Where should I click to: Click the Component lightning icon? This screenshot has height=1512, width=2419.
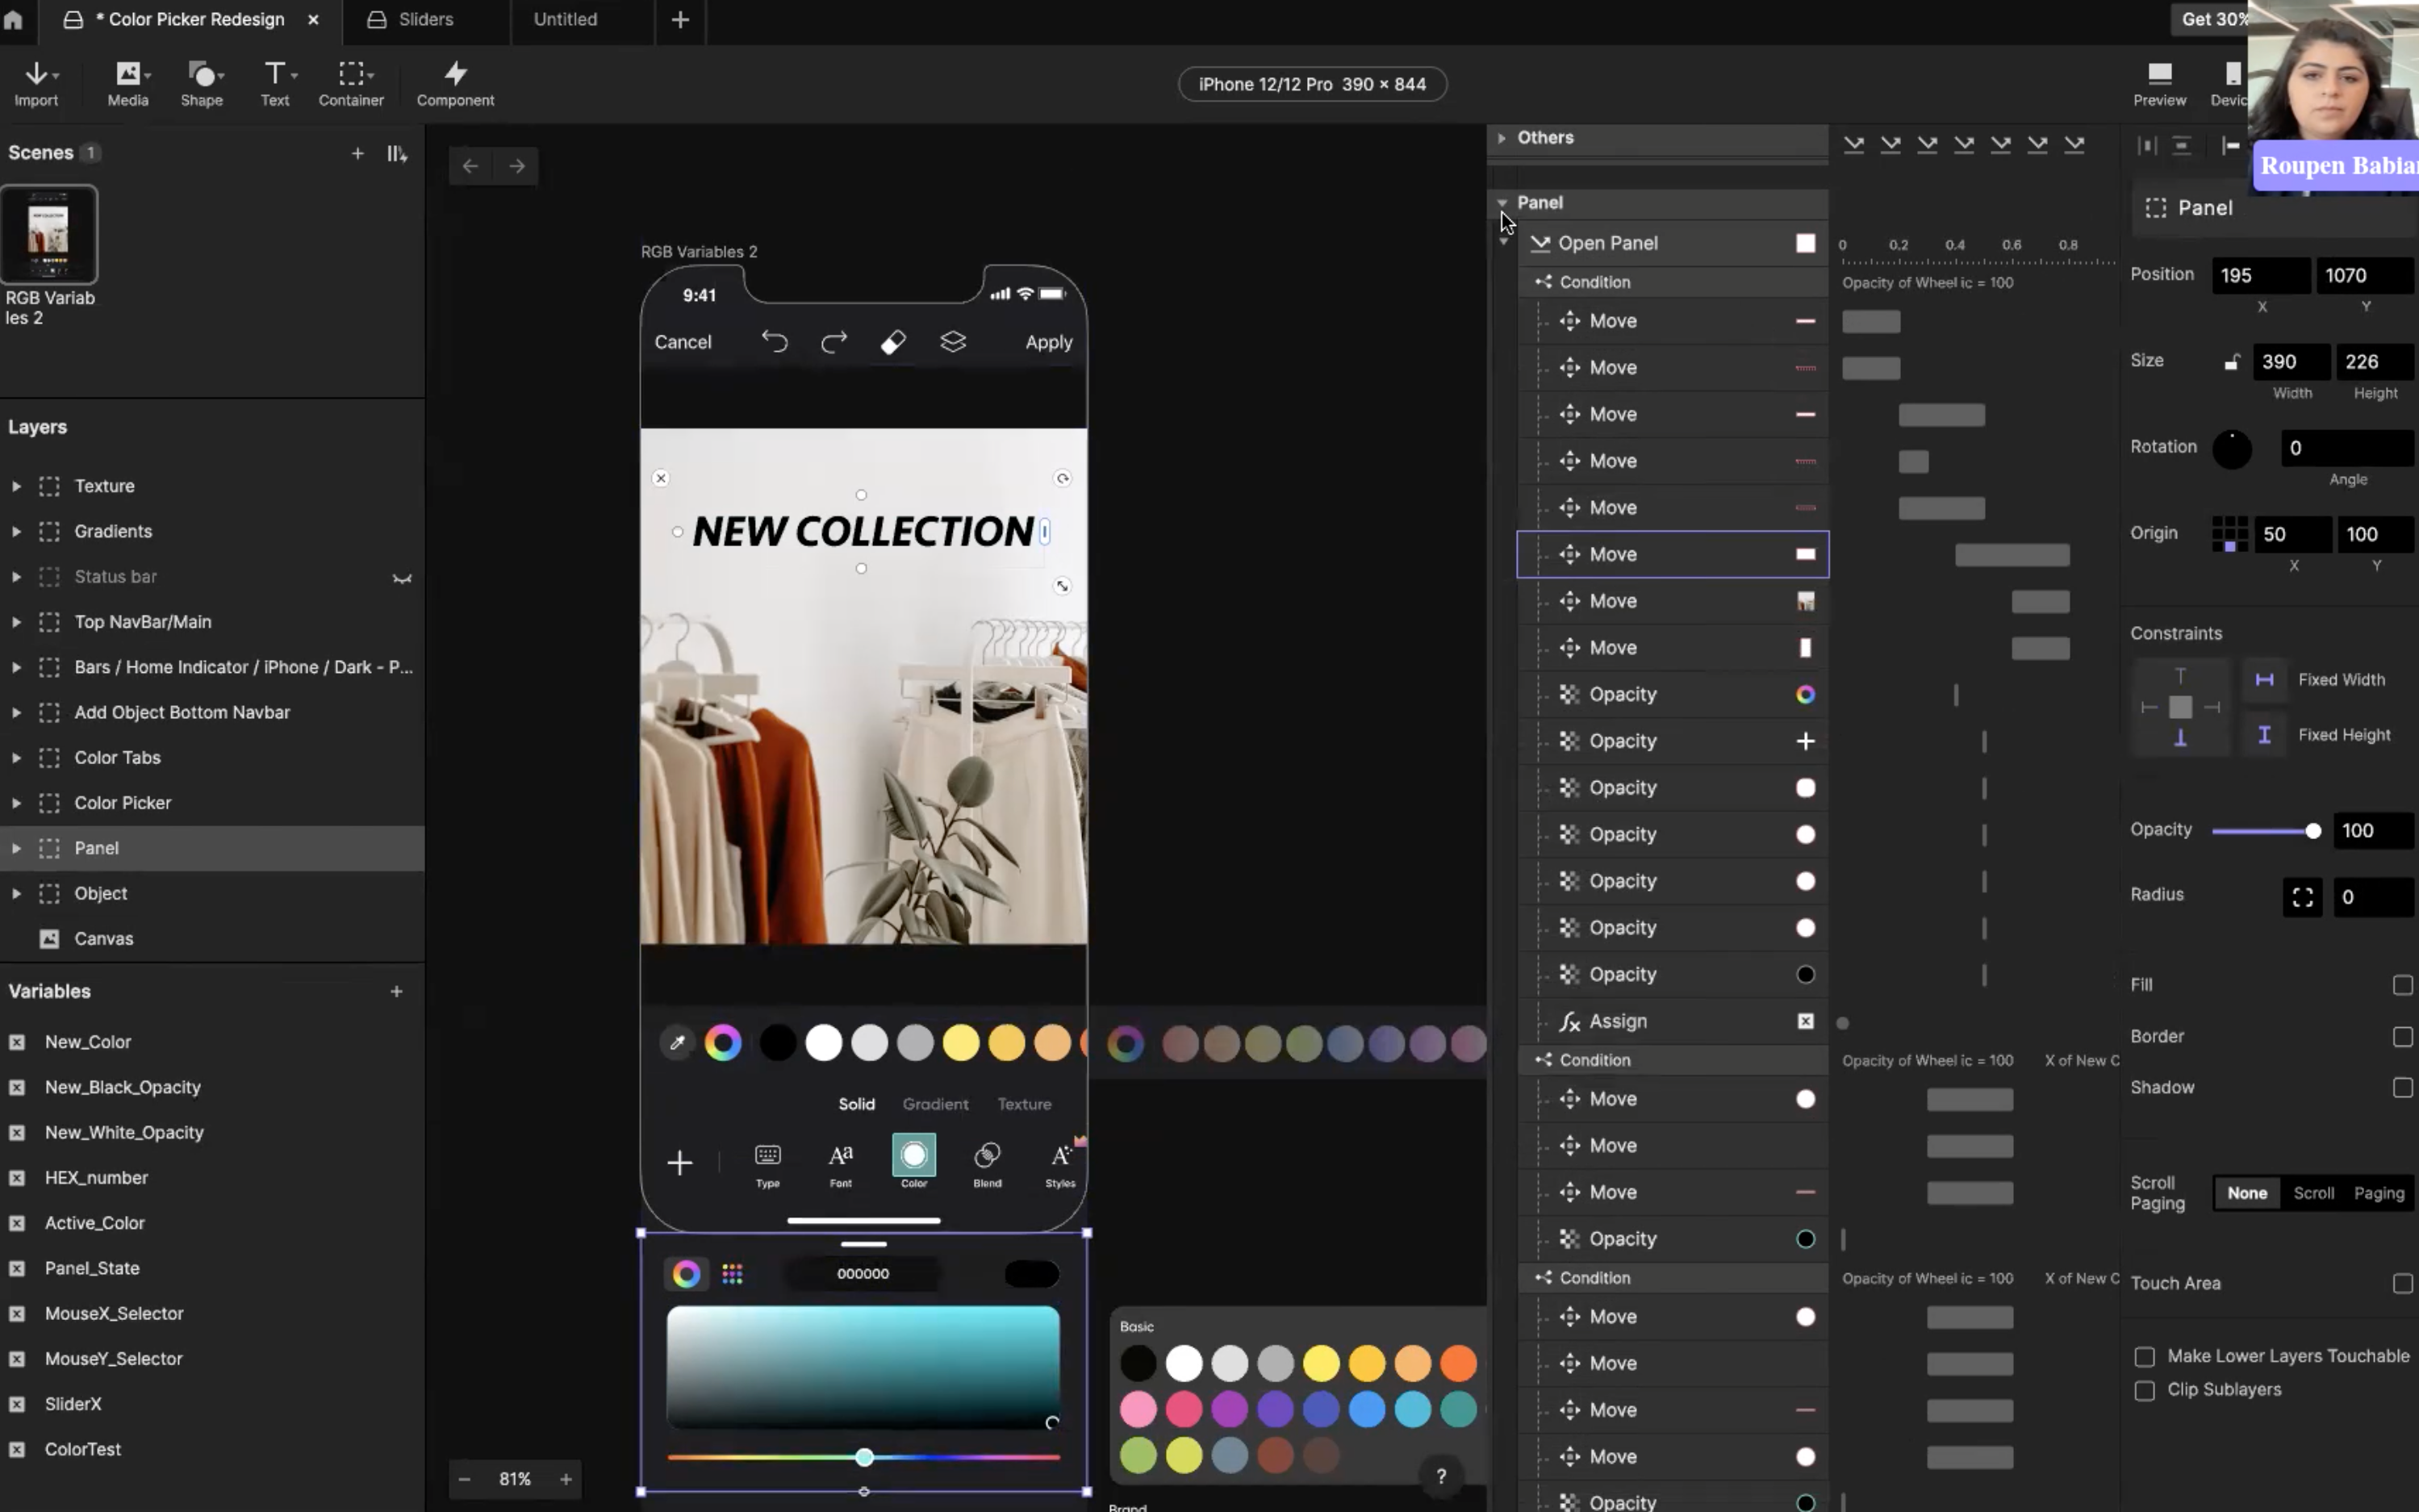point(455,73)
